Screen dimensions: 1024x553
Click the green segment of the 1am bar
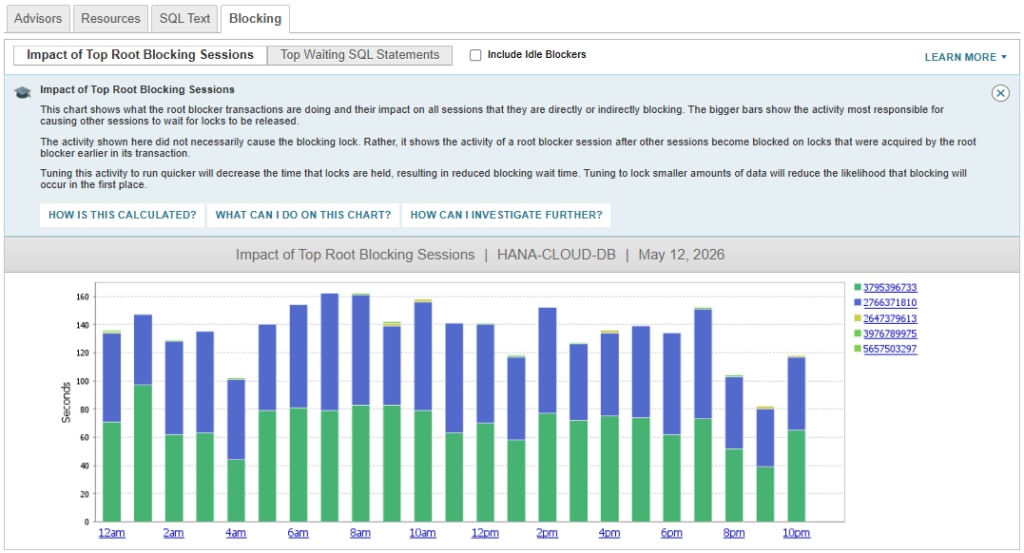click(143, 453)
